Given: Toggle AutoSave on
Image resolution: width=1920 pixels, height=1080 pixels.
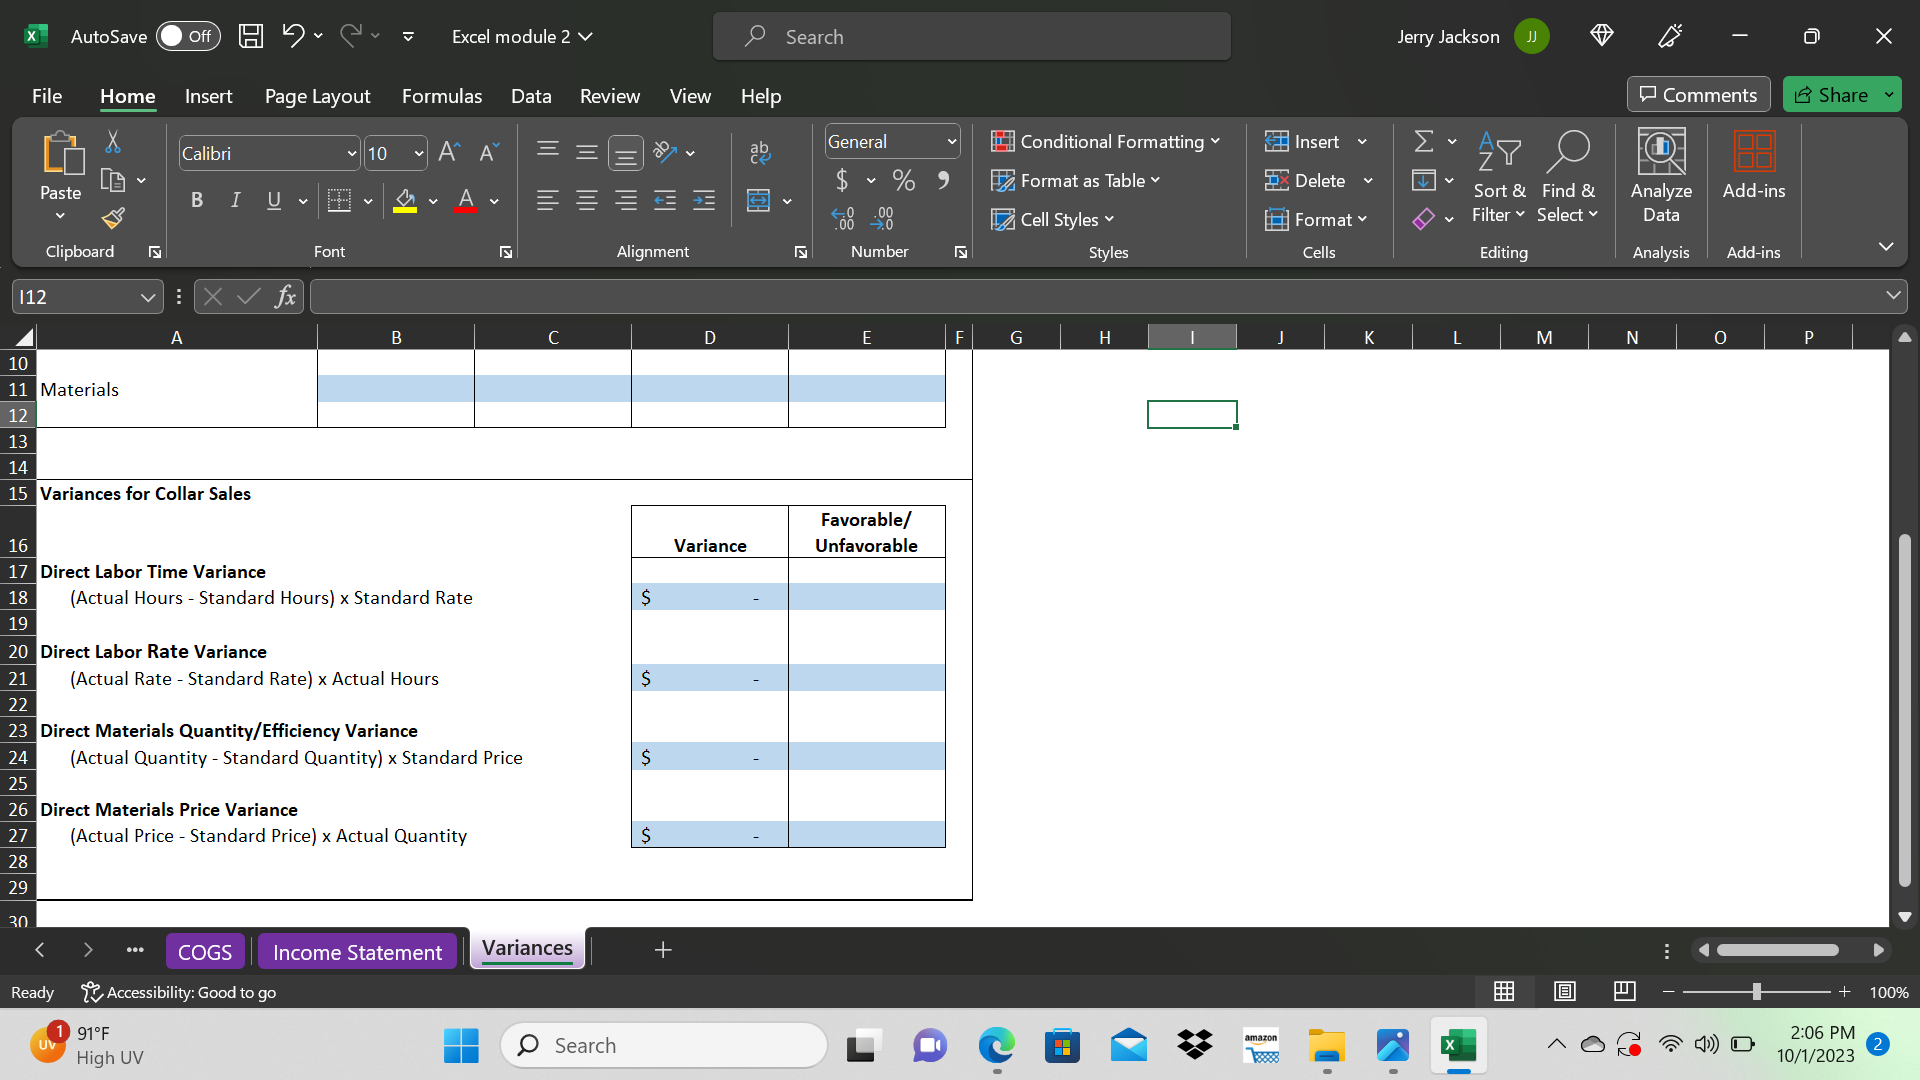Looking at the screenshot, I should (x=188, y=35).
